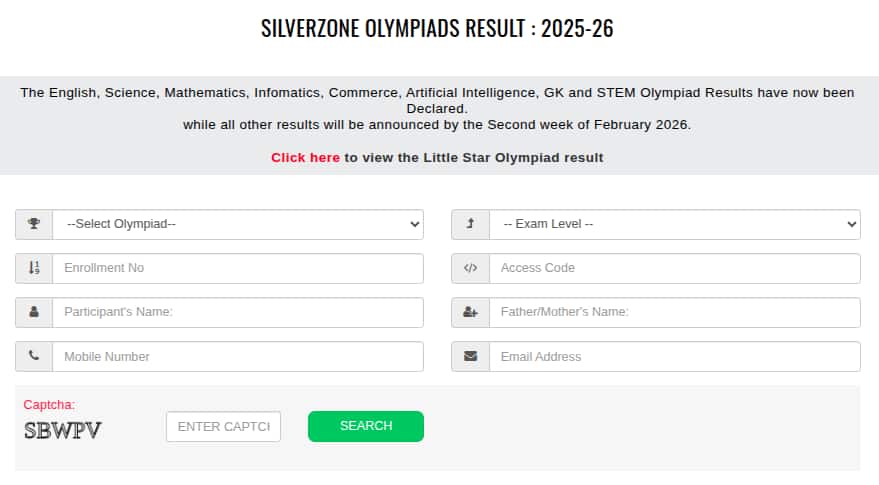Click the SBWPV captcha image

point(62,431)
